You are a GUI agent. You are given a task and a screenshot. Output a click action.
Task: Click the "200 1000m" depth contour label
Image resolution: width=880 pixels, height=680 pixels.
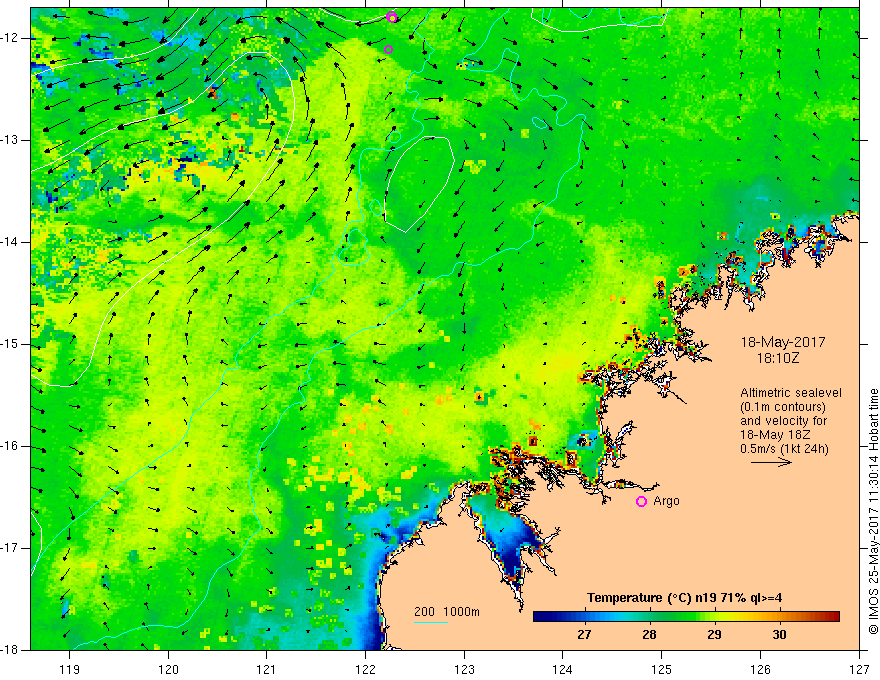tap(447, 612)
